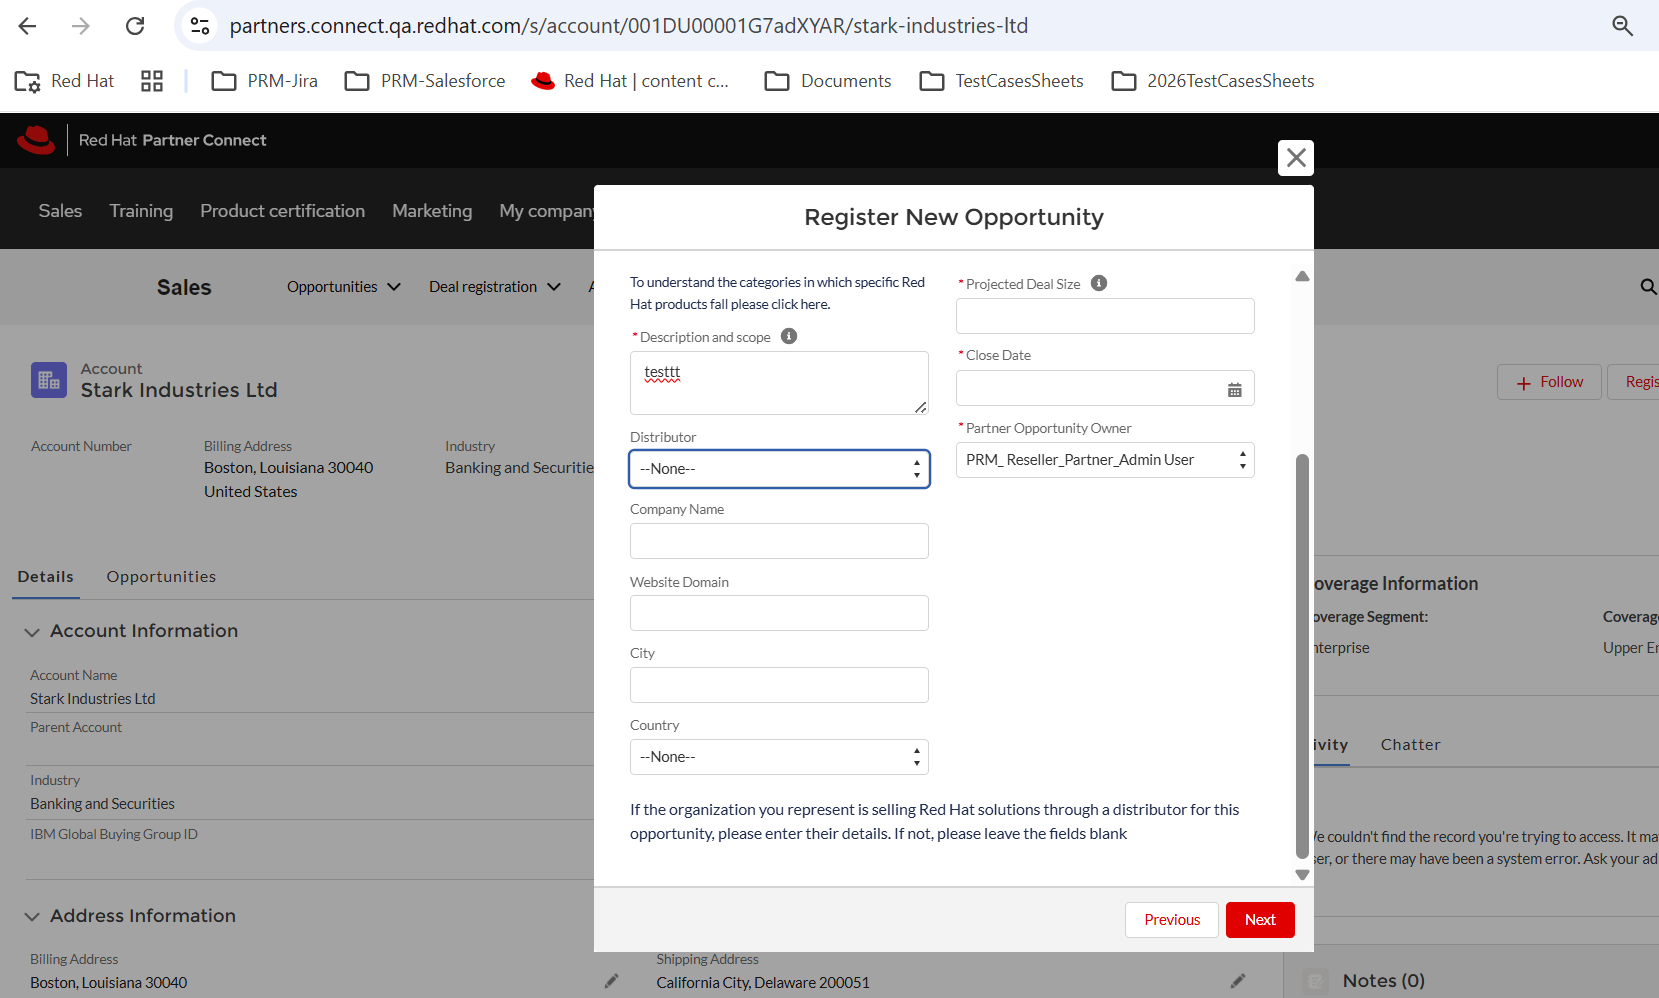
Task: Click the Notes section icon
Action: pos(1317,981)
